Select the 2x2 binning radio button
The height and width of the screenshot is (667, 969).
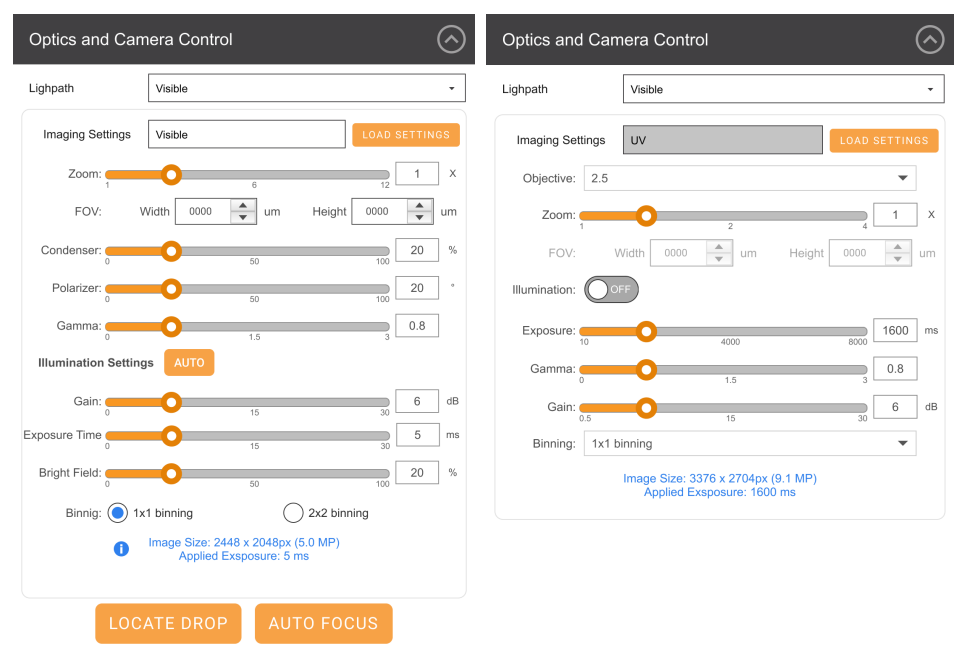click(x=293, y=513)
